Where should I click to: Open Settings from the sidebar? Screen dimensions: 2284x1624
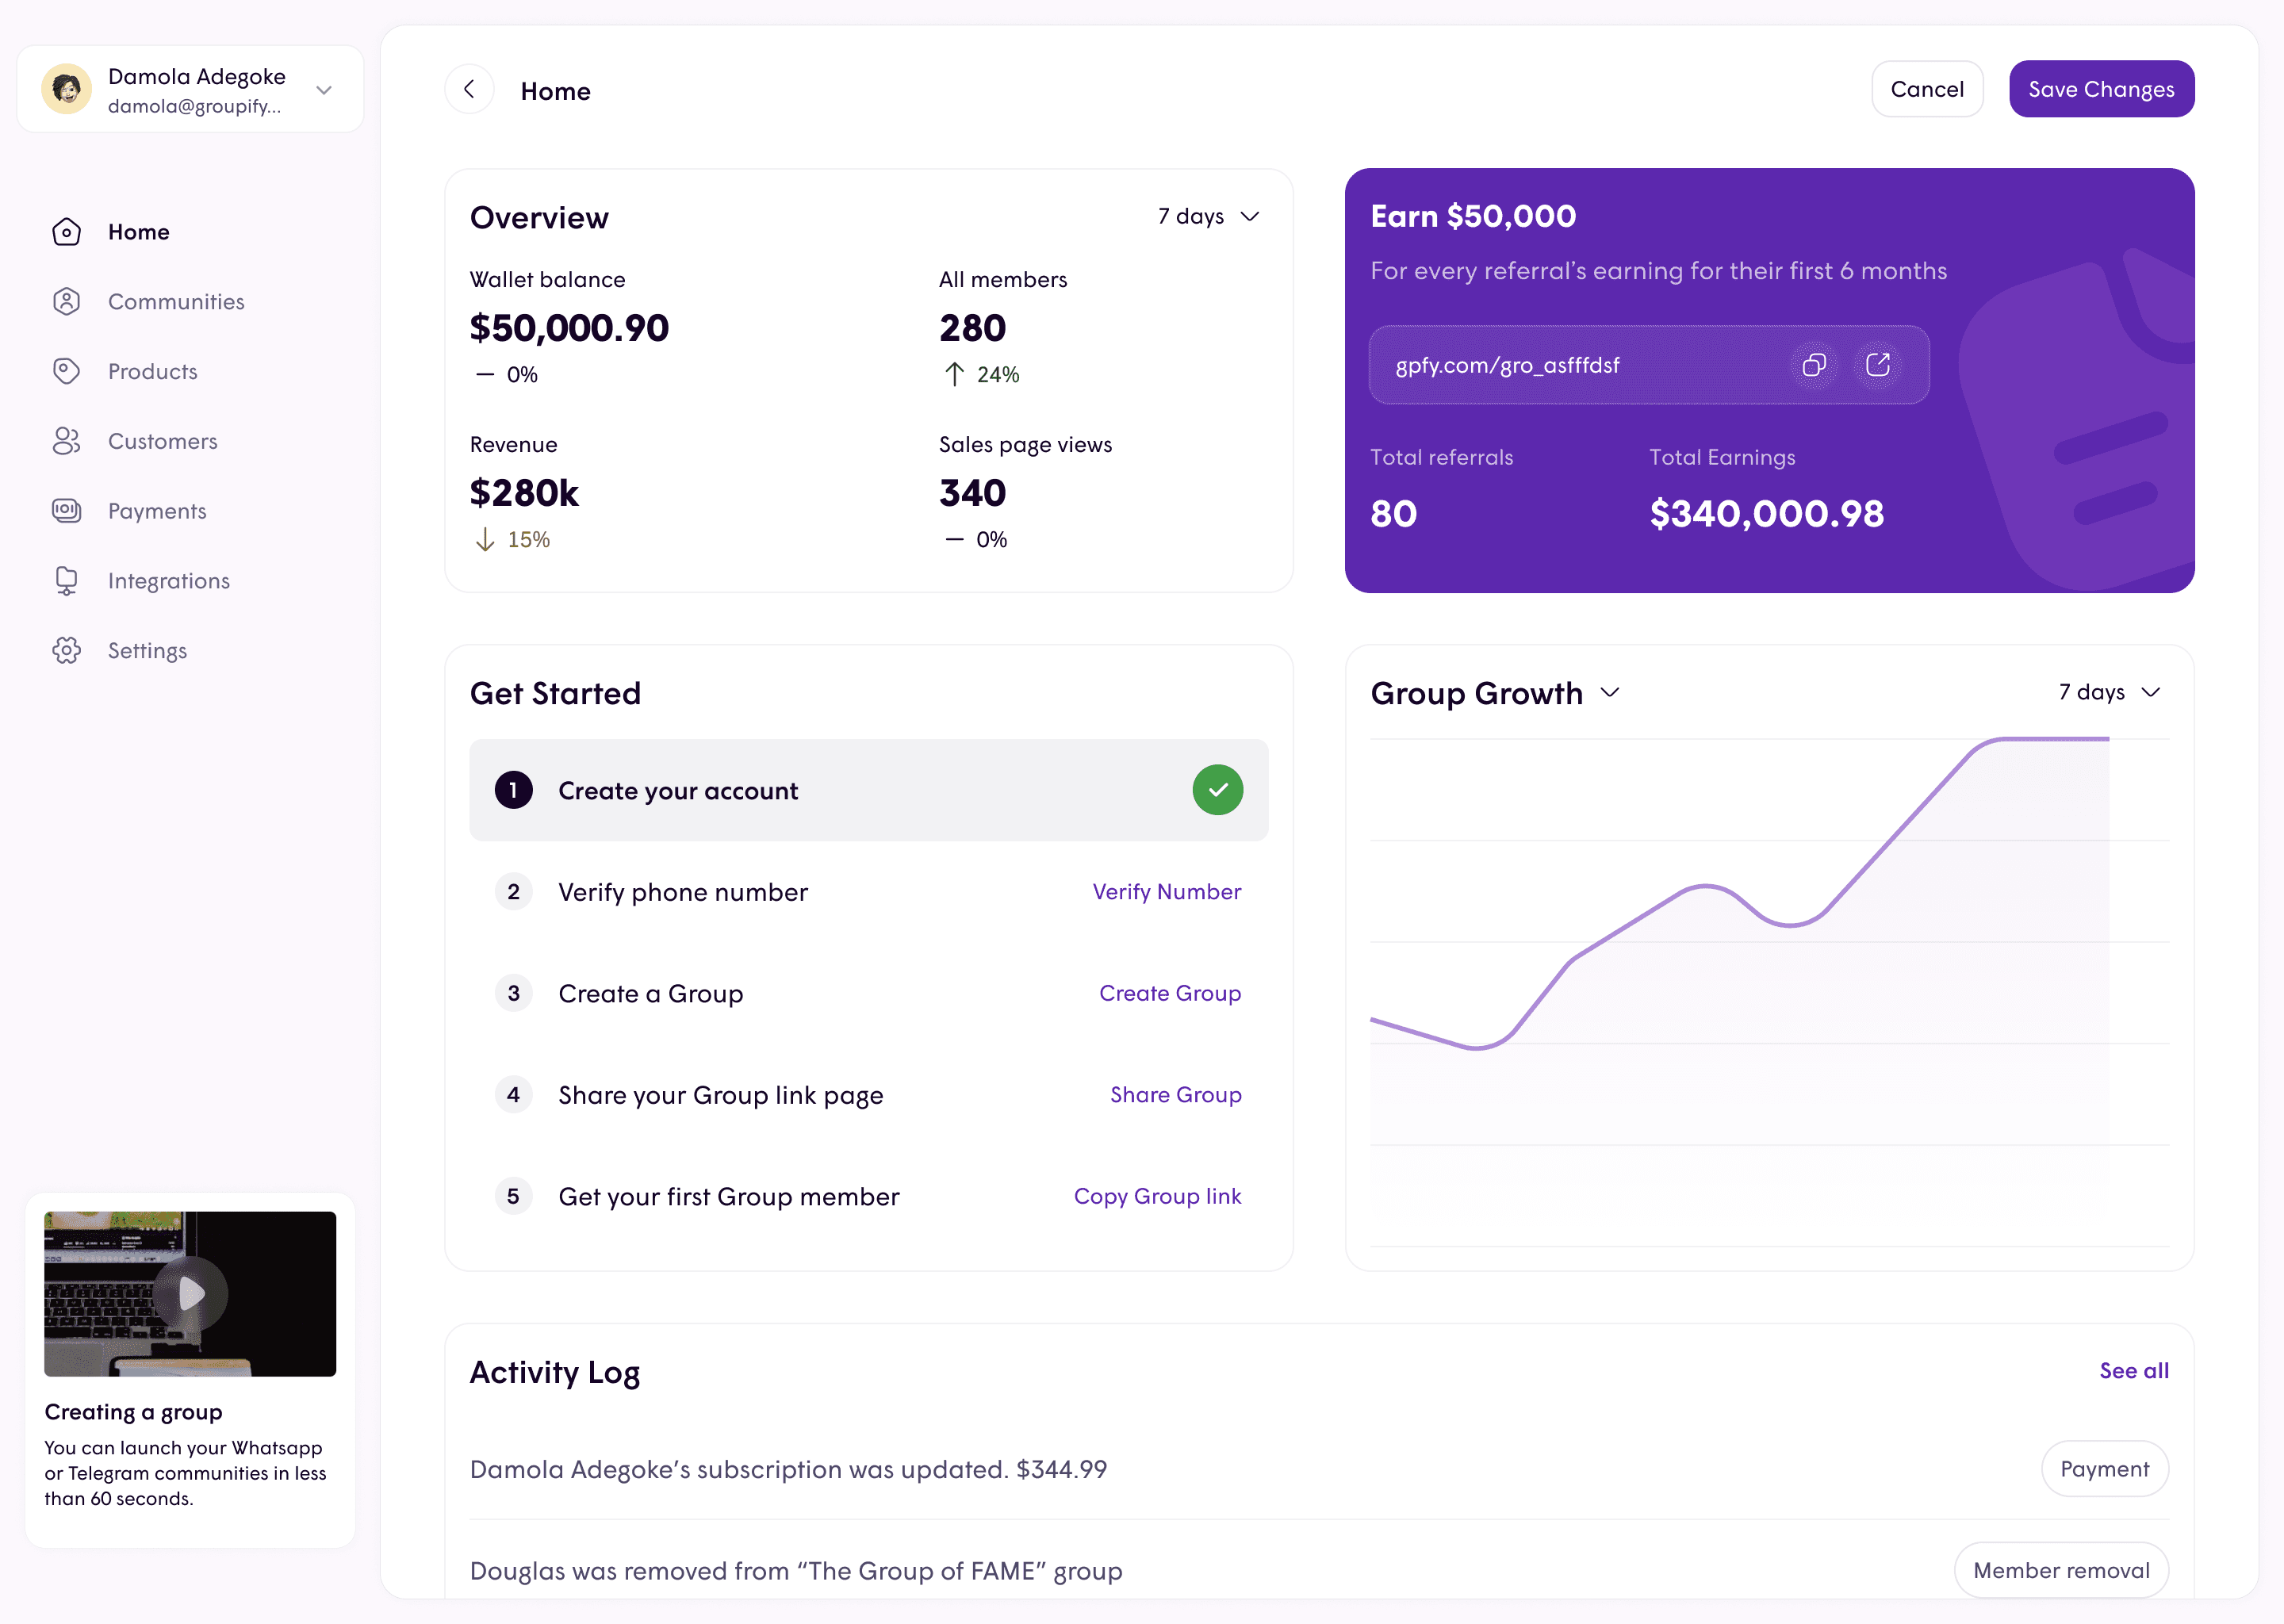click(147, 651)
